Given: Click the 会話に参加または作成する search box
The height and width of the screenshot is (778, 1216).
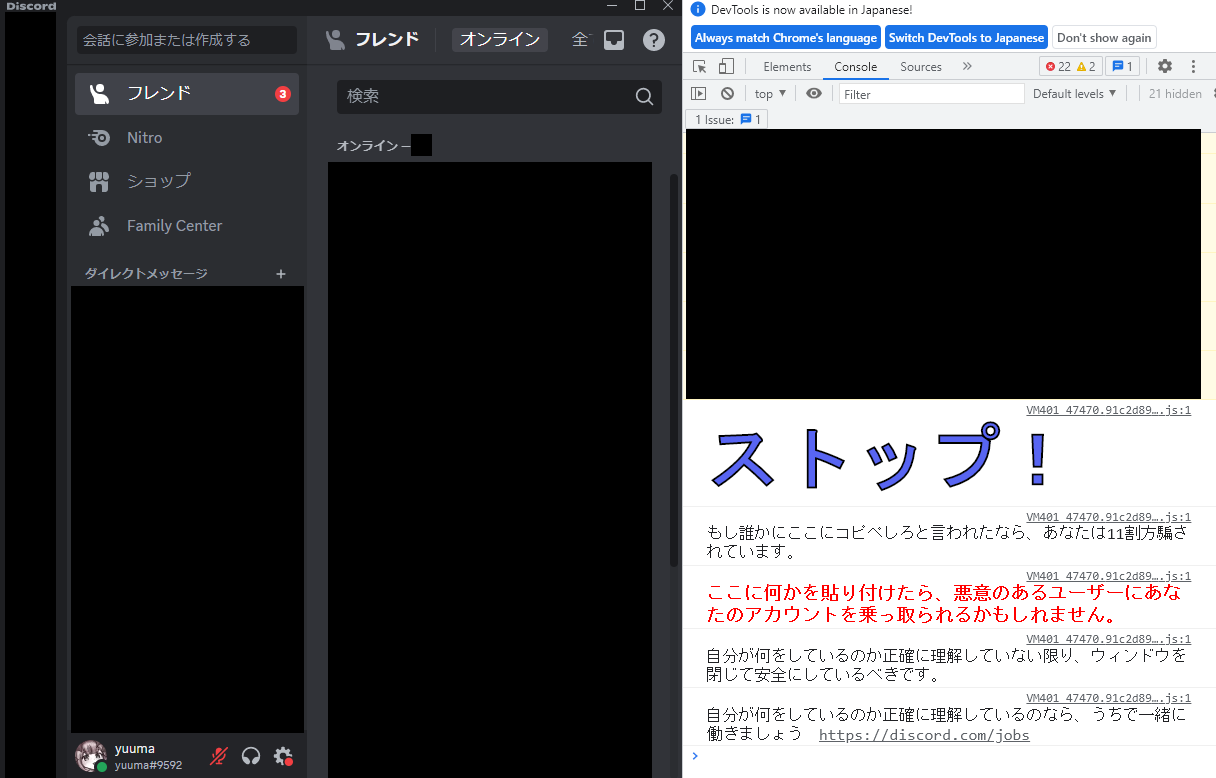Looking at the screenshot, I should coord(187,40).
